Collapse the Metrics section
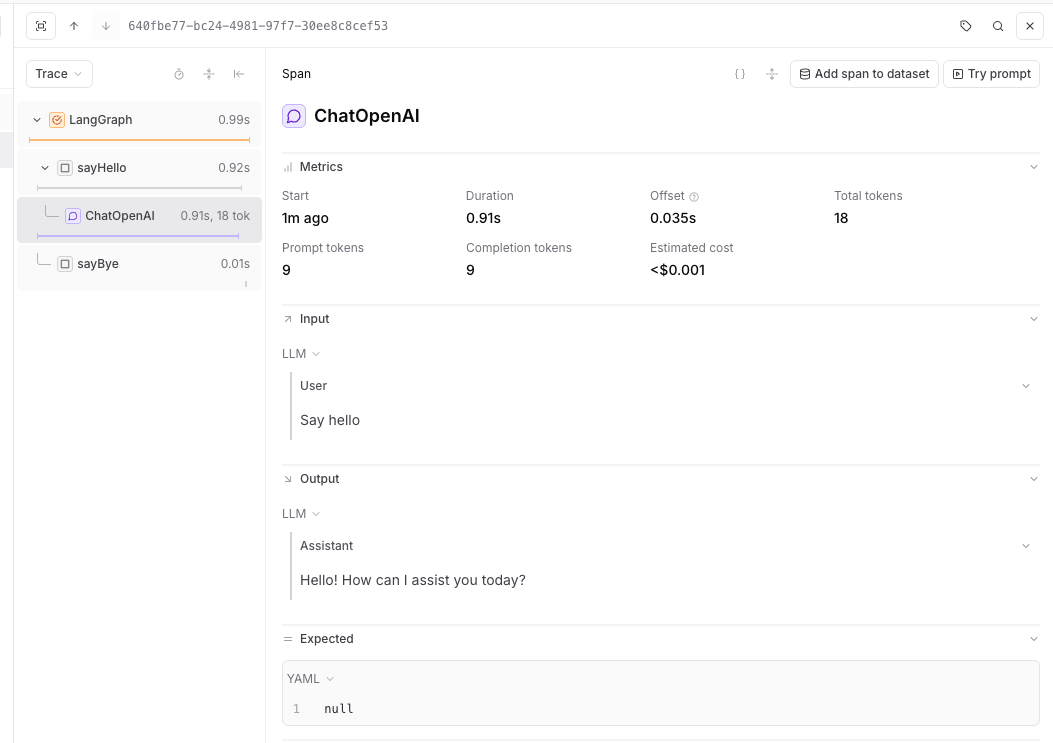 (x=1034, y=167)
